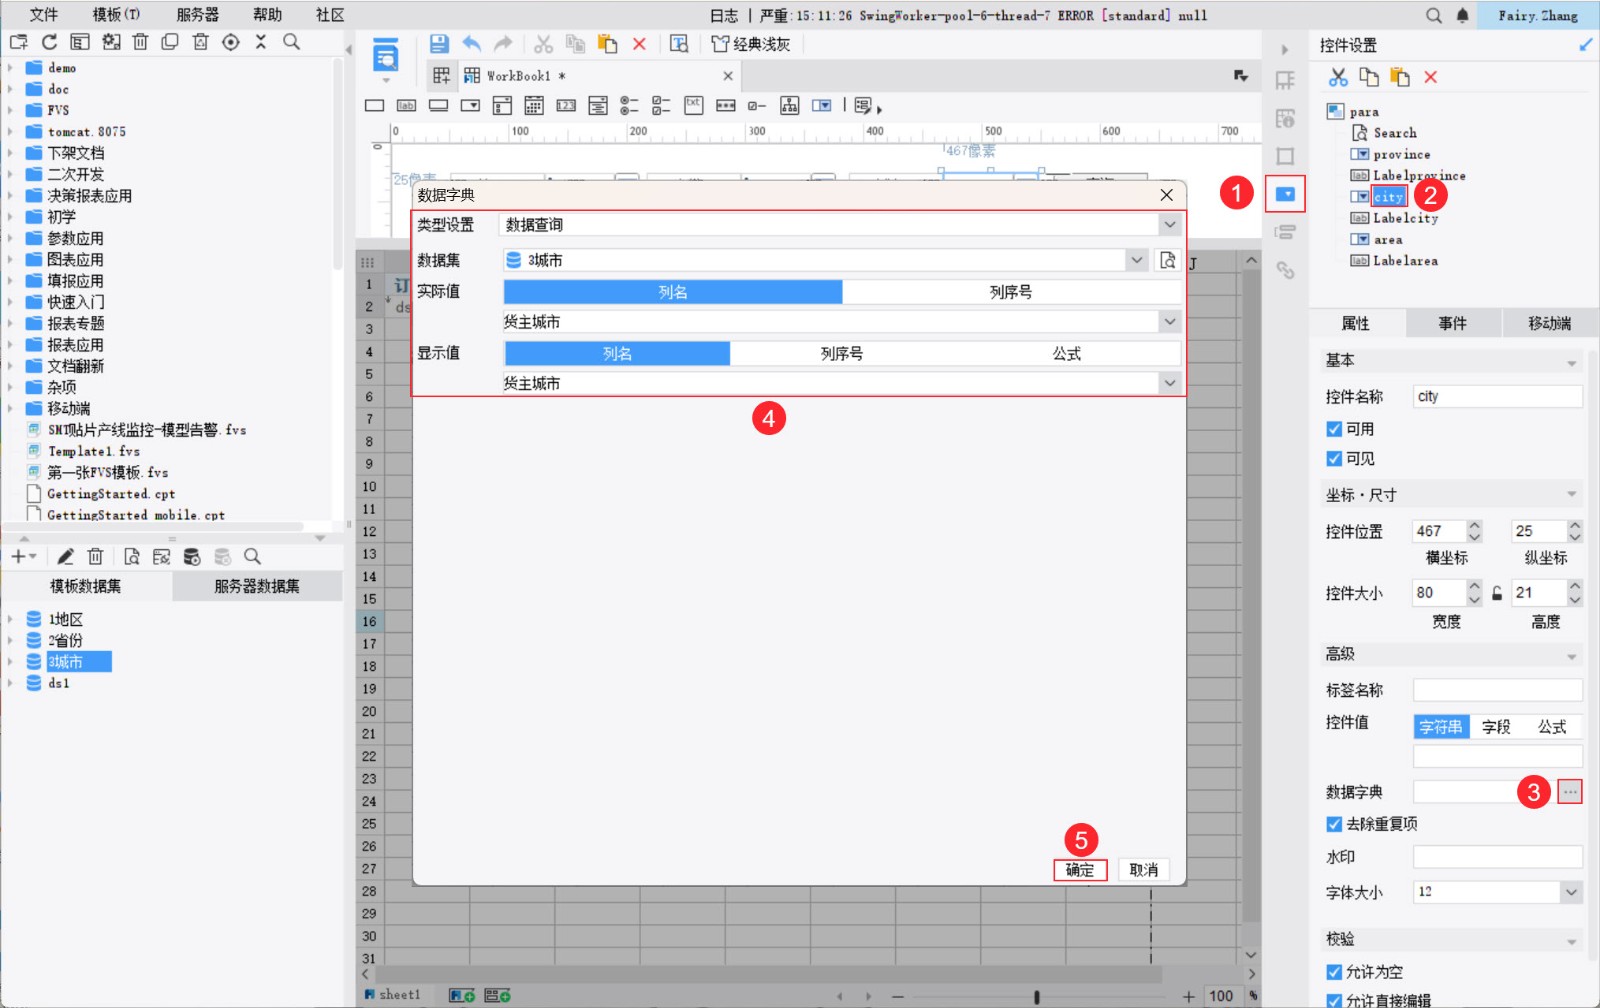The height and width of the screenshot is (1008, 1600).
Task: Click the 确定 button
Action: click(x=1080, y=870)
